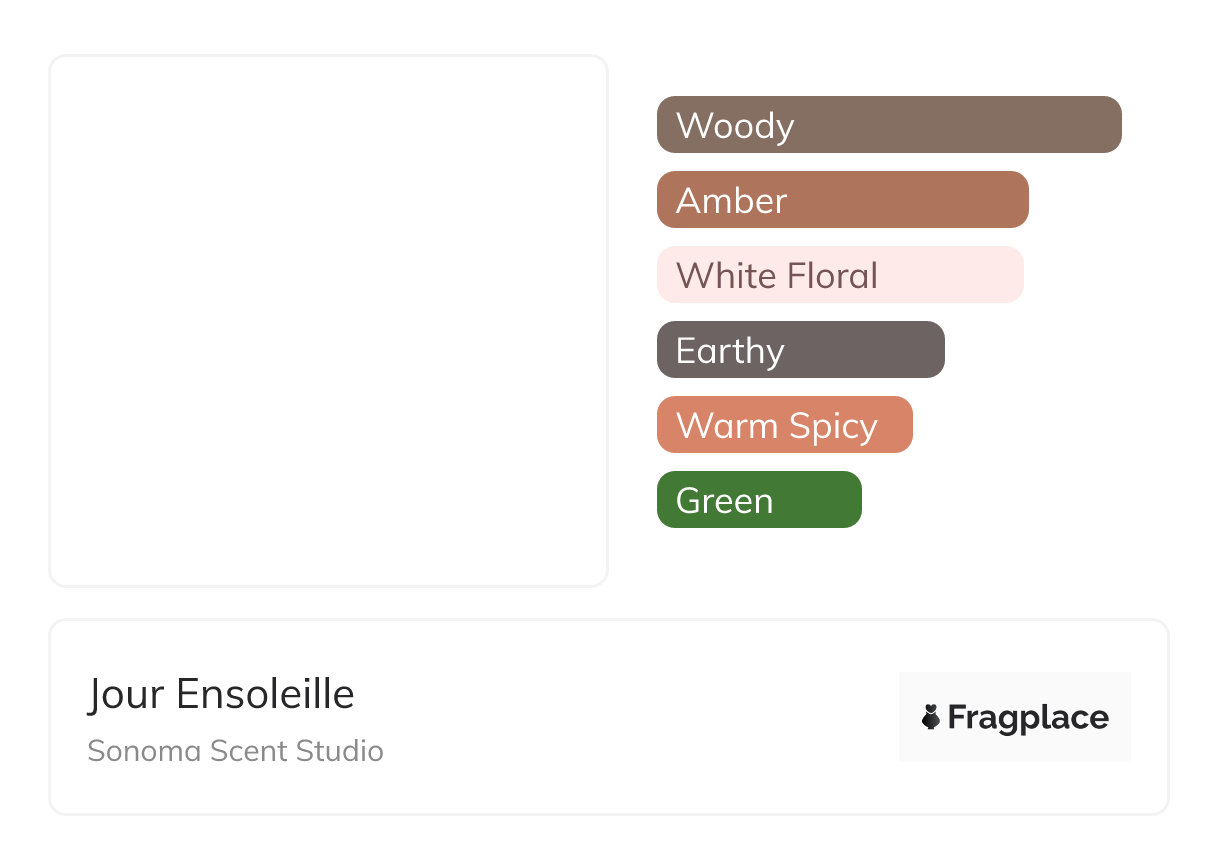Screen dimensions: 1218x864
Task: Click the "Warm Spicy" text label
Action: coord(777,426)
